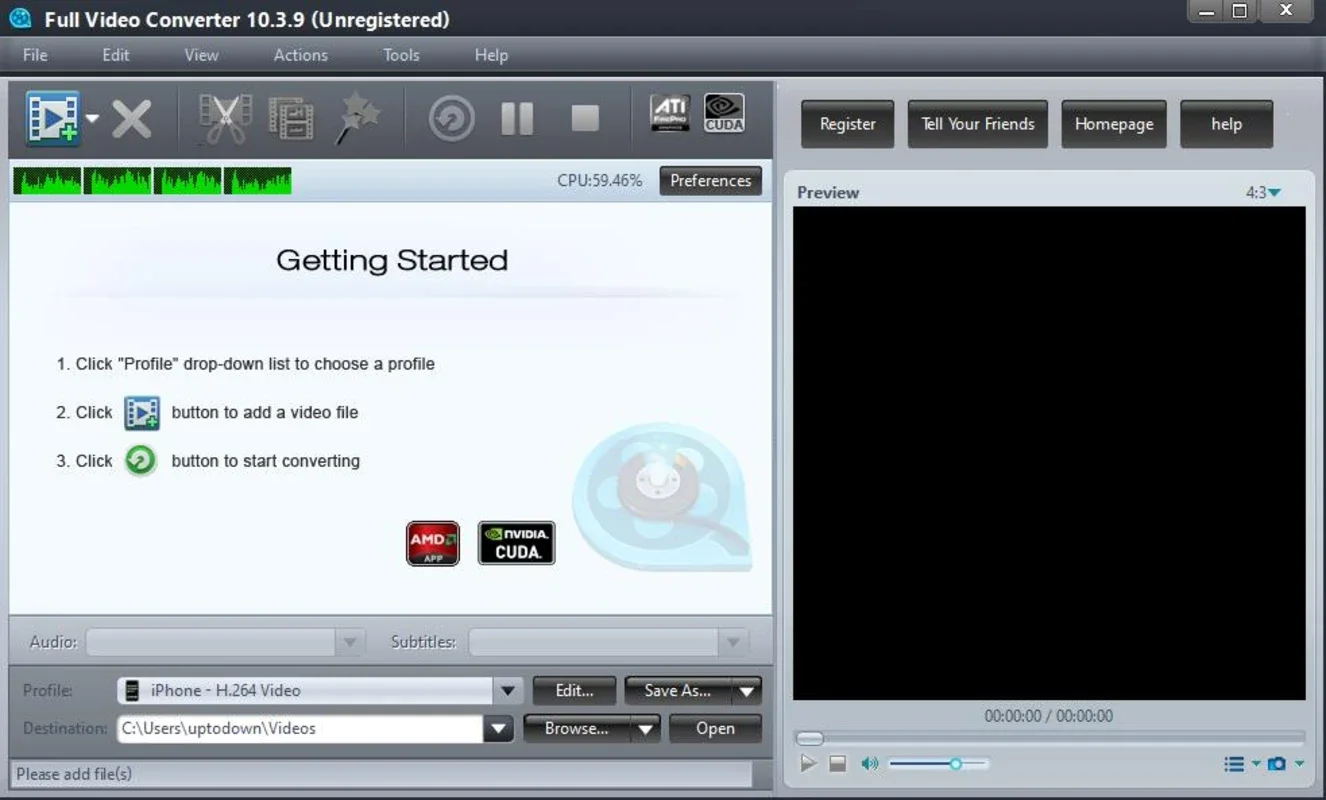Click the "Please add file(s)" status text
The height and width of the screenshot is (800, 1326).
click(74, 774)
